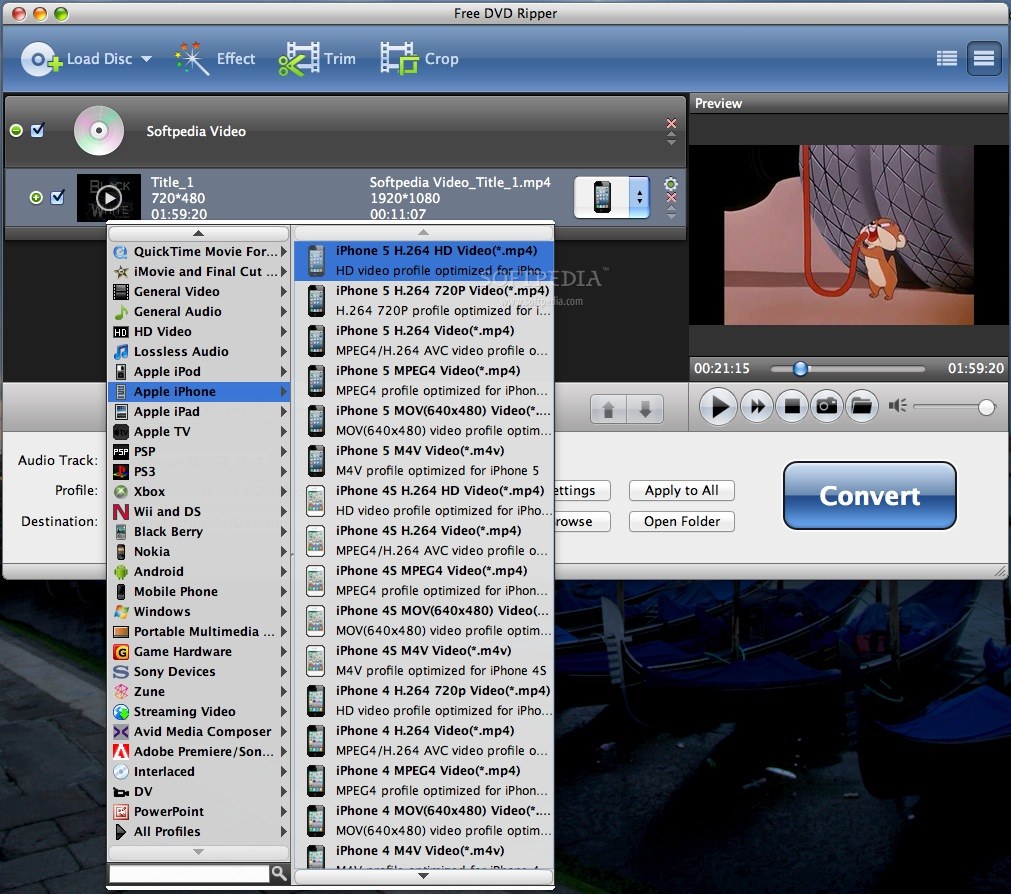Click the Browse button beside Destination

[581, 521]
